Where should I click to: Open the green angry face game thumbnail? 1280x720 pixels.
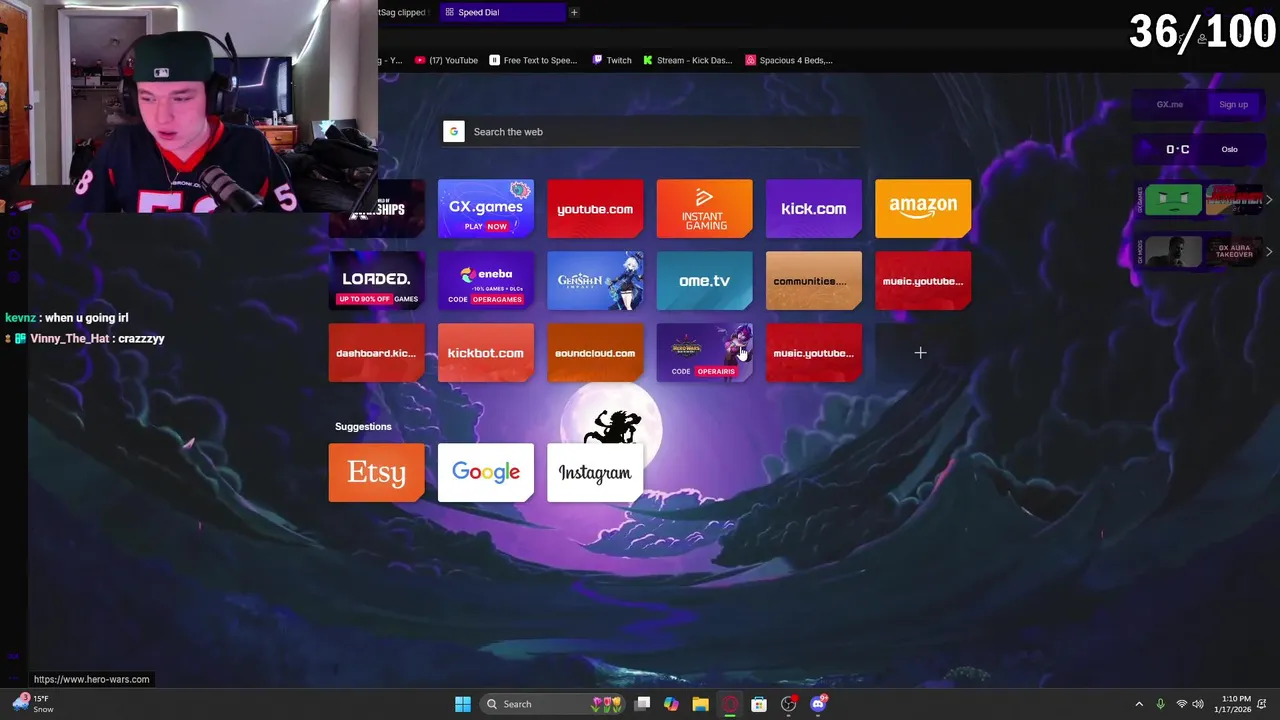(1173, 200)
